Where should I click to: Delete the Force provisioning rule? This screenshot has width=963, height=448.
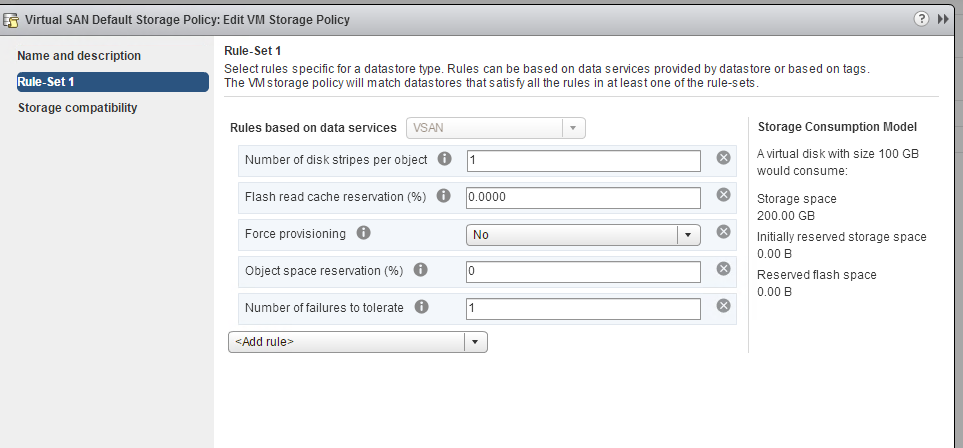click(723, 232)
